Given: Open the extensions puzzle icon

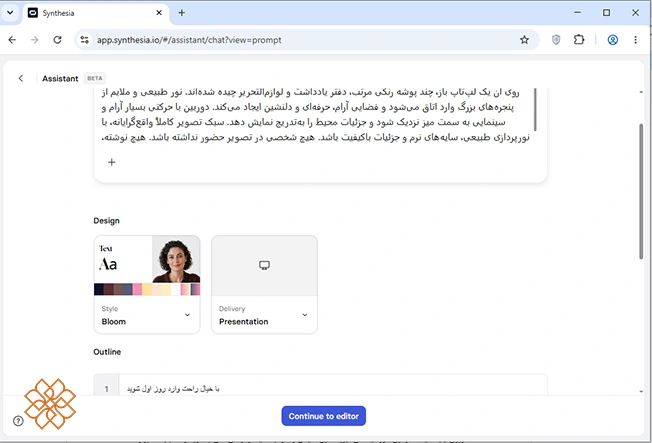Looking at the screenshot, I should (x=579, y=40).
